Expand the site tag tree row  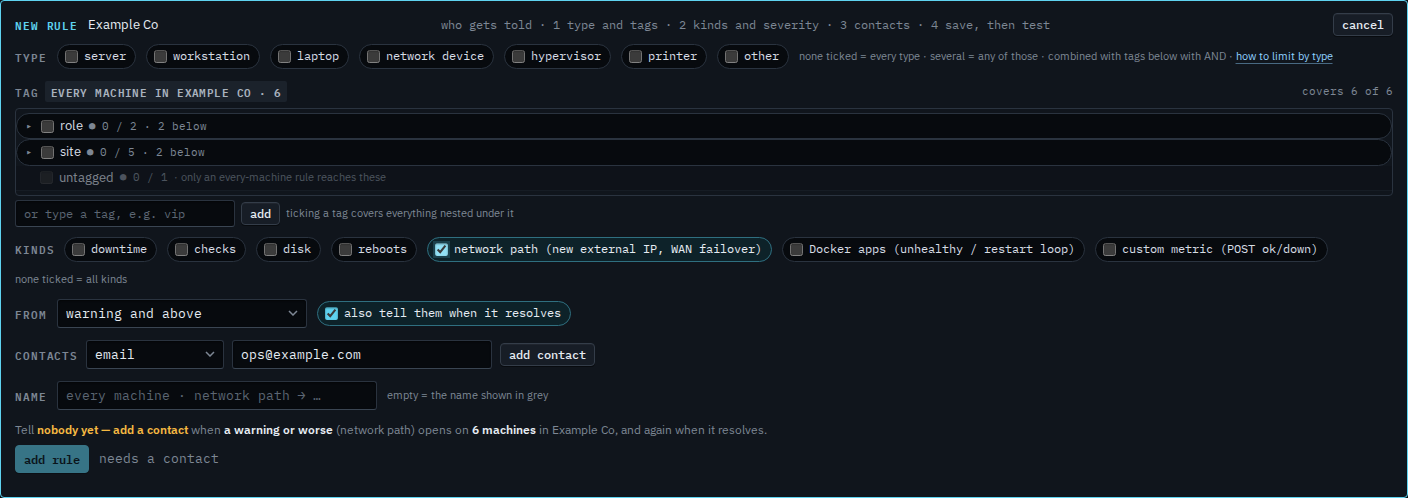tap(29, 152)
